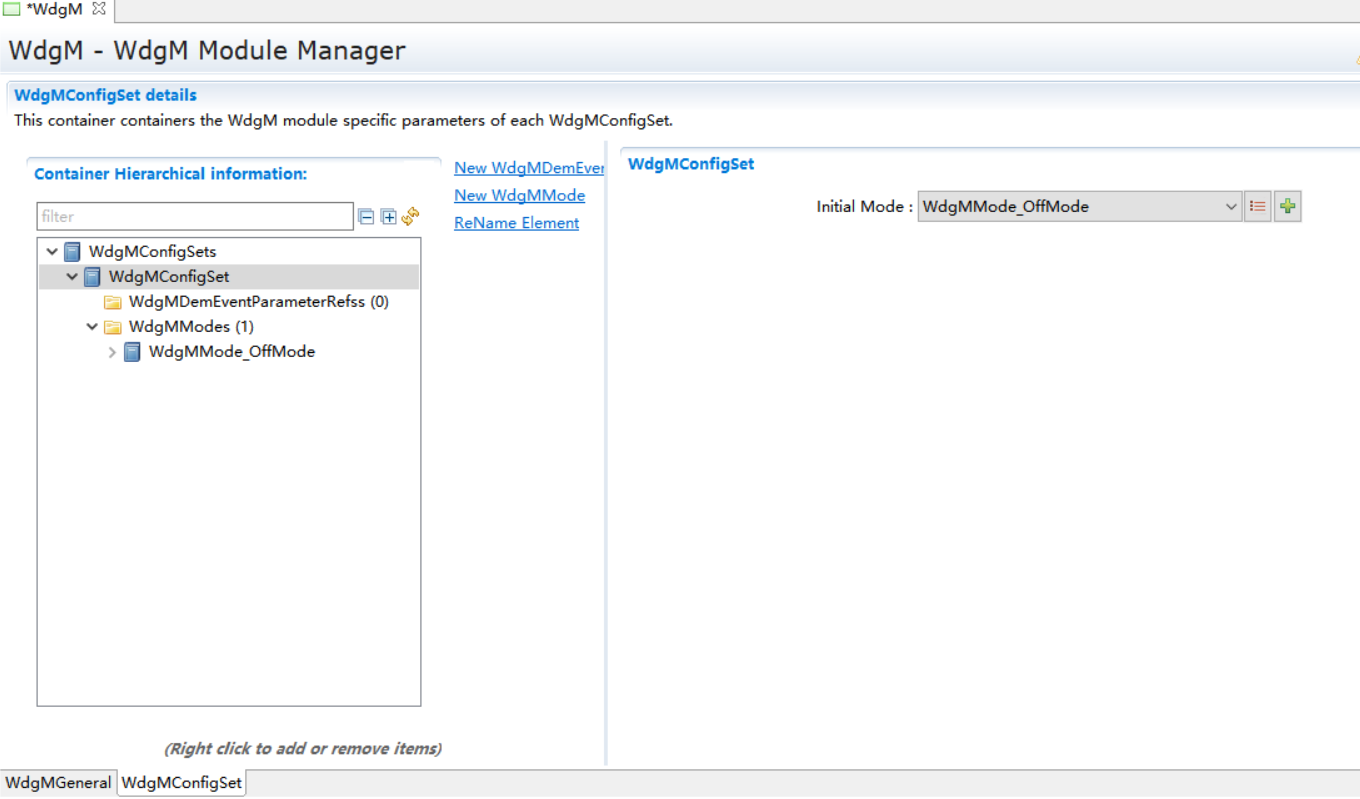Viewport: 1360px width, 799px height.
Task: Click the green plus icon beside Initial Mode
Action: tap(1288, 207)
